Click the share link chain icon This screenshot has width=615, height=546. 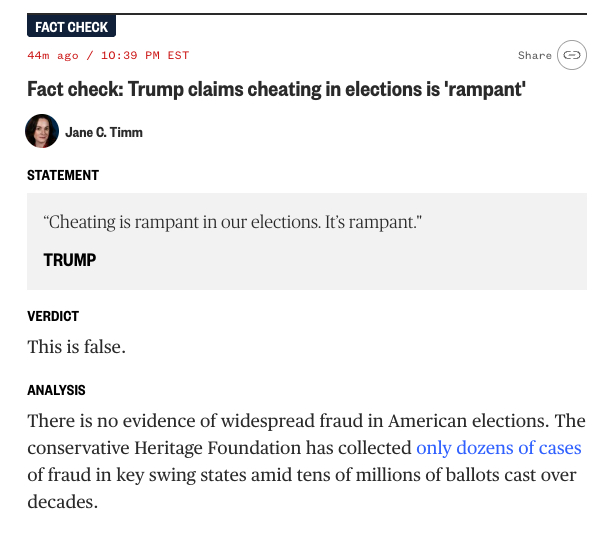(x=571, y=55)
